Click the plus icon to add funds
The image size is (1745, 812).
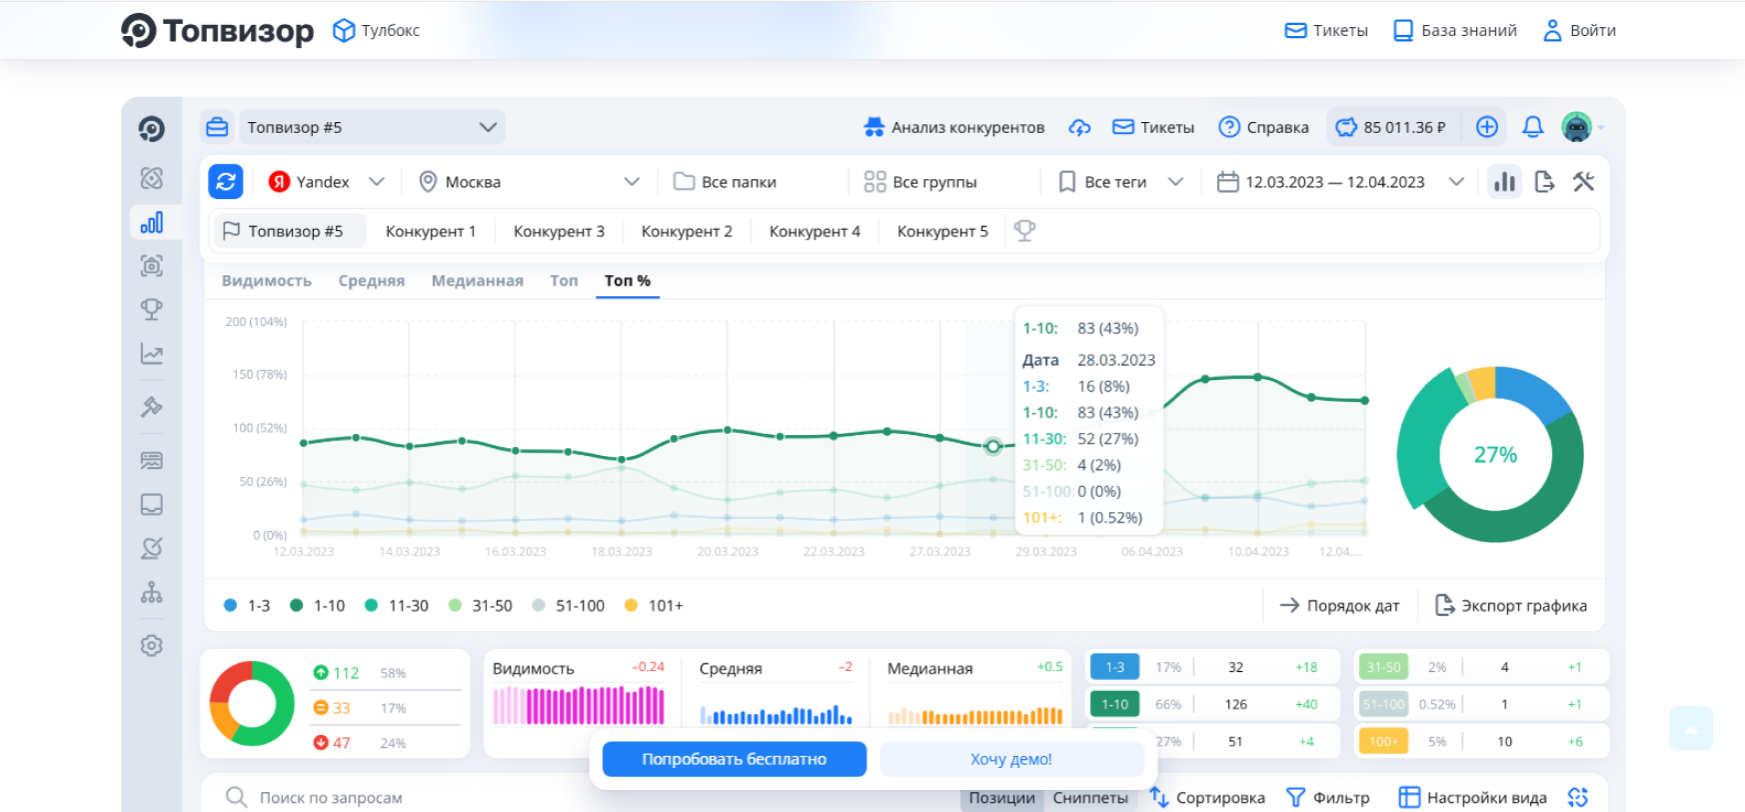(x=1487, y=127)
